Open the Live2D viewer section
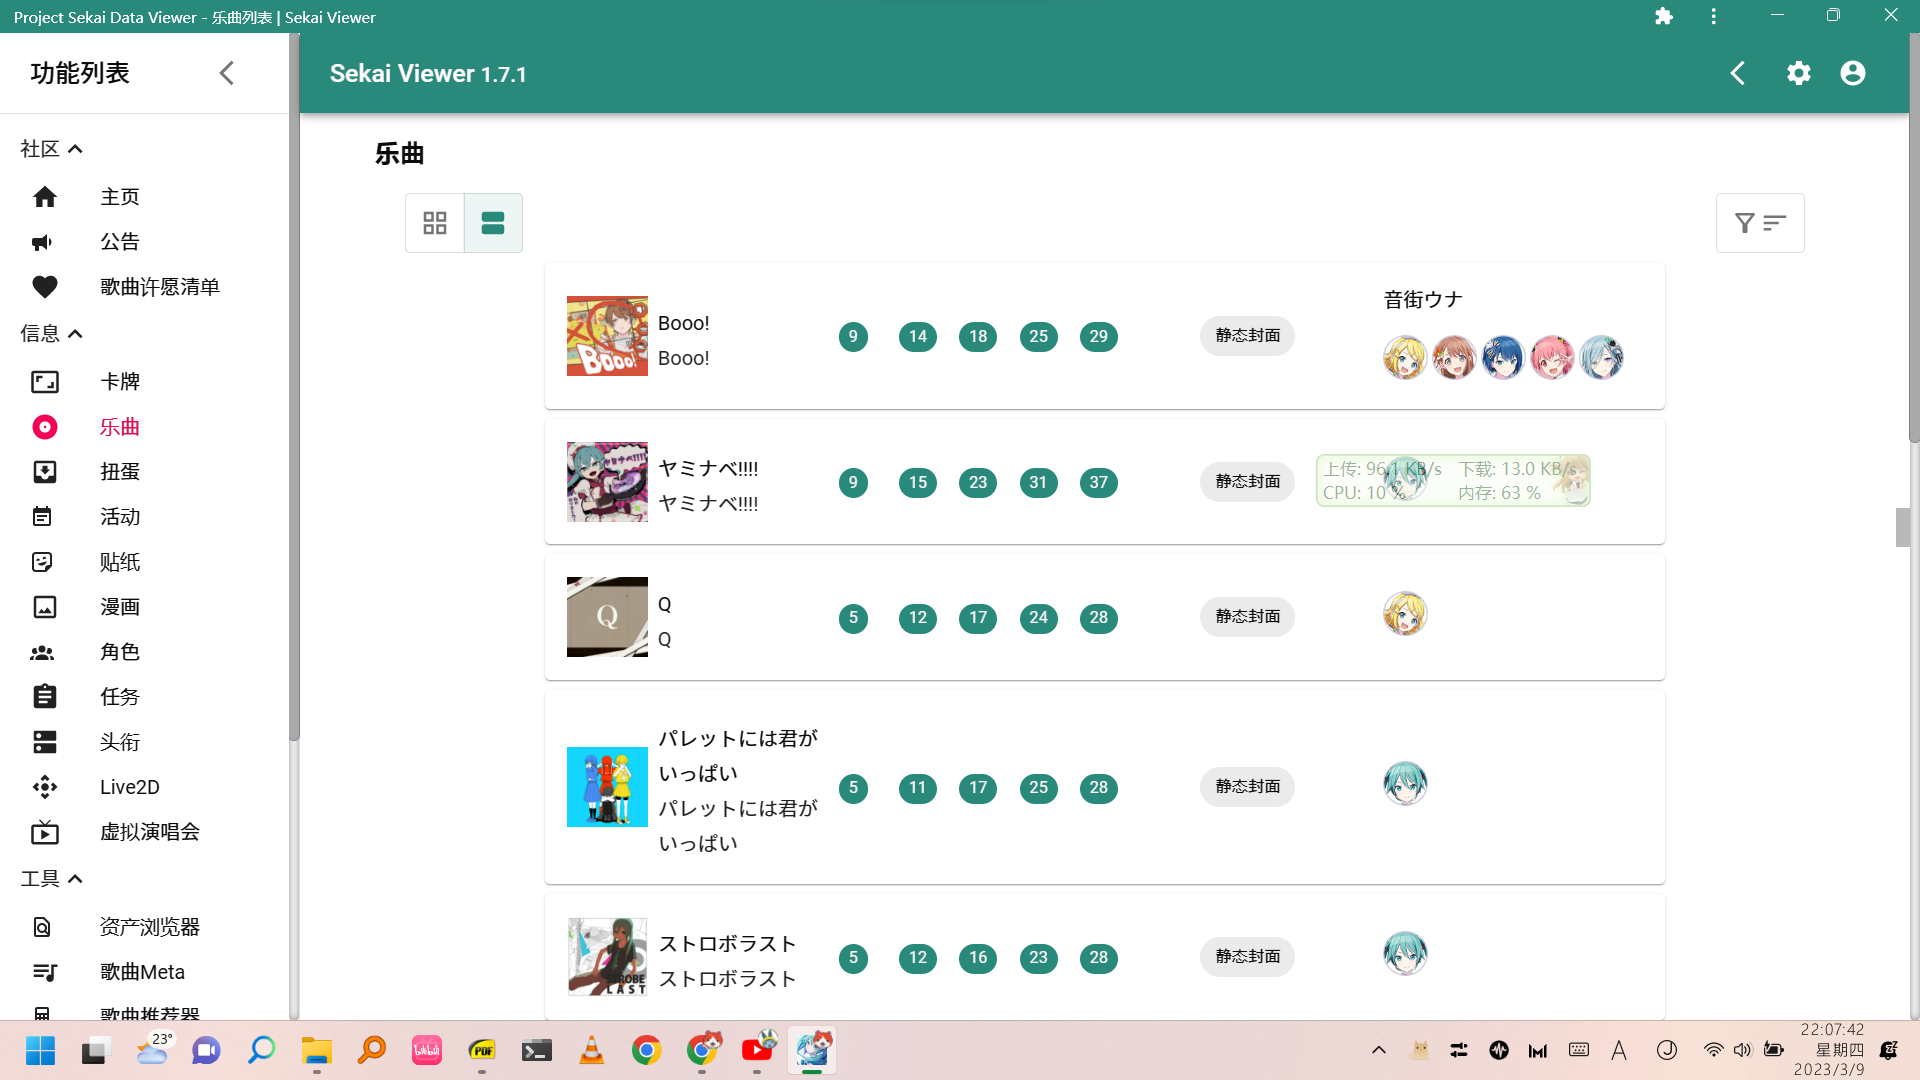Screen dimensions: 1920x1080 pos(129,787)
